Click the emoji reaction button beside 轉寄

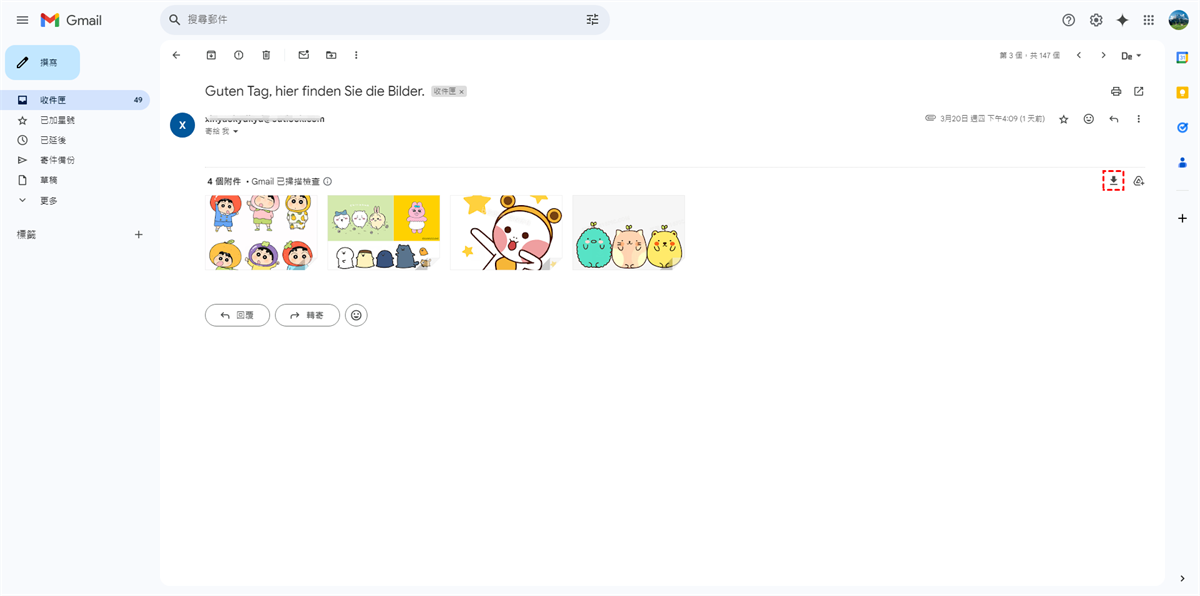[x=356, y=315]
